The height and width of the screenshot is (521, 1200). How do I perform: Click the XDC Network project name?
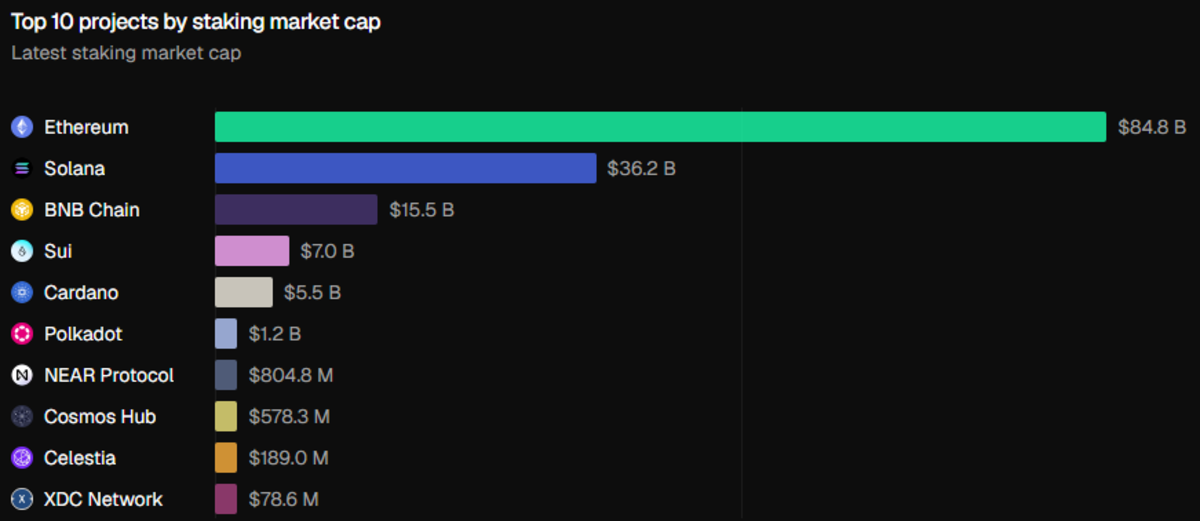pyautogui.click(x=103, y=499)
